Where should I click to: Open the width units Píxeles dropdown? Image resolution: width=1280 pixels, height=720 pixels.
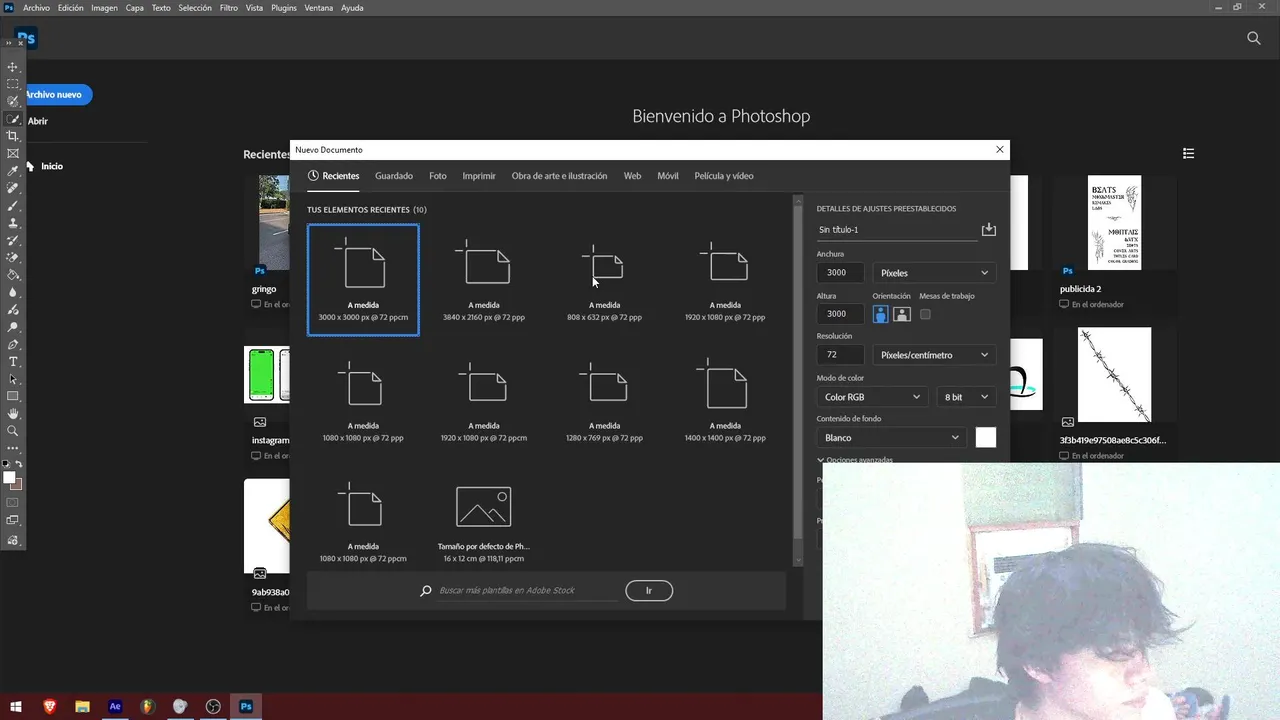point(934,272)
